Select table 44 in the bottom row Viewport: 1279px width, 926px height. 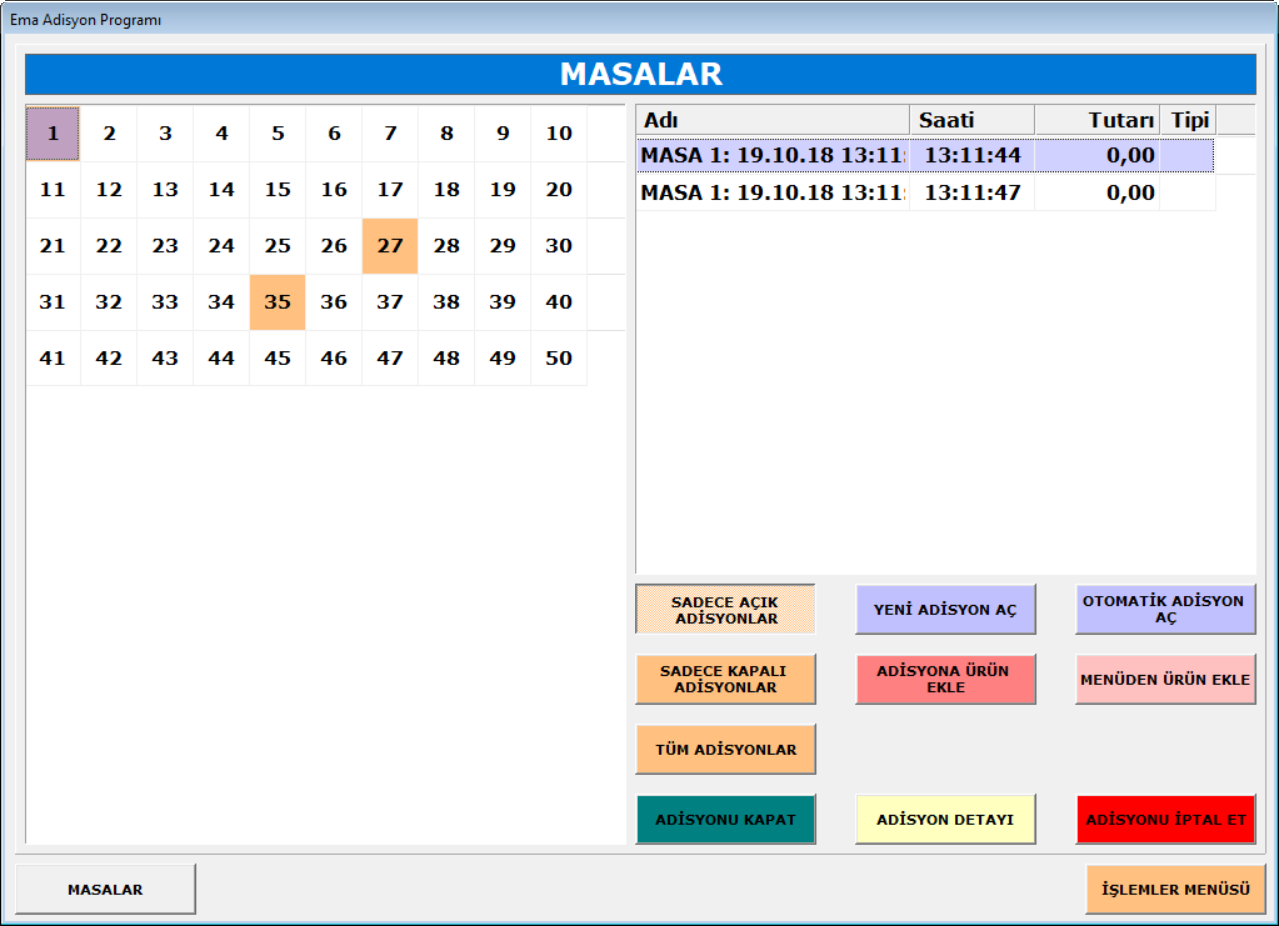point(221,358)
